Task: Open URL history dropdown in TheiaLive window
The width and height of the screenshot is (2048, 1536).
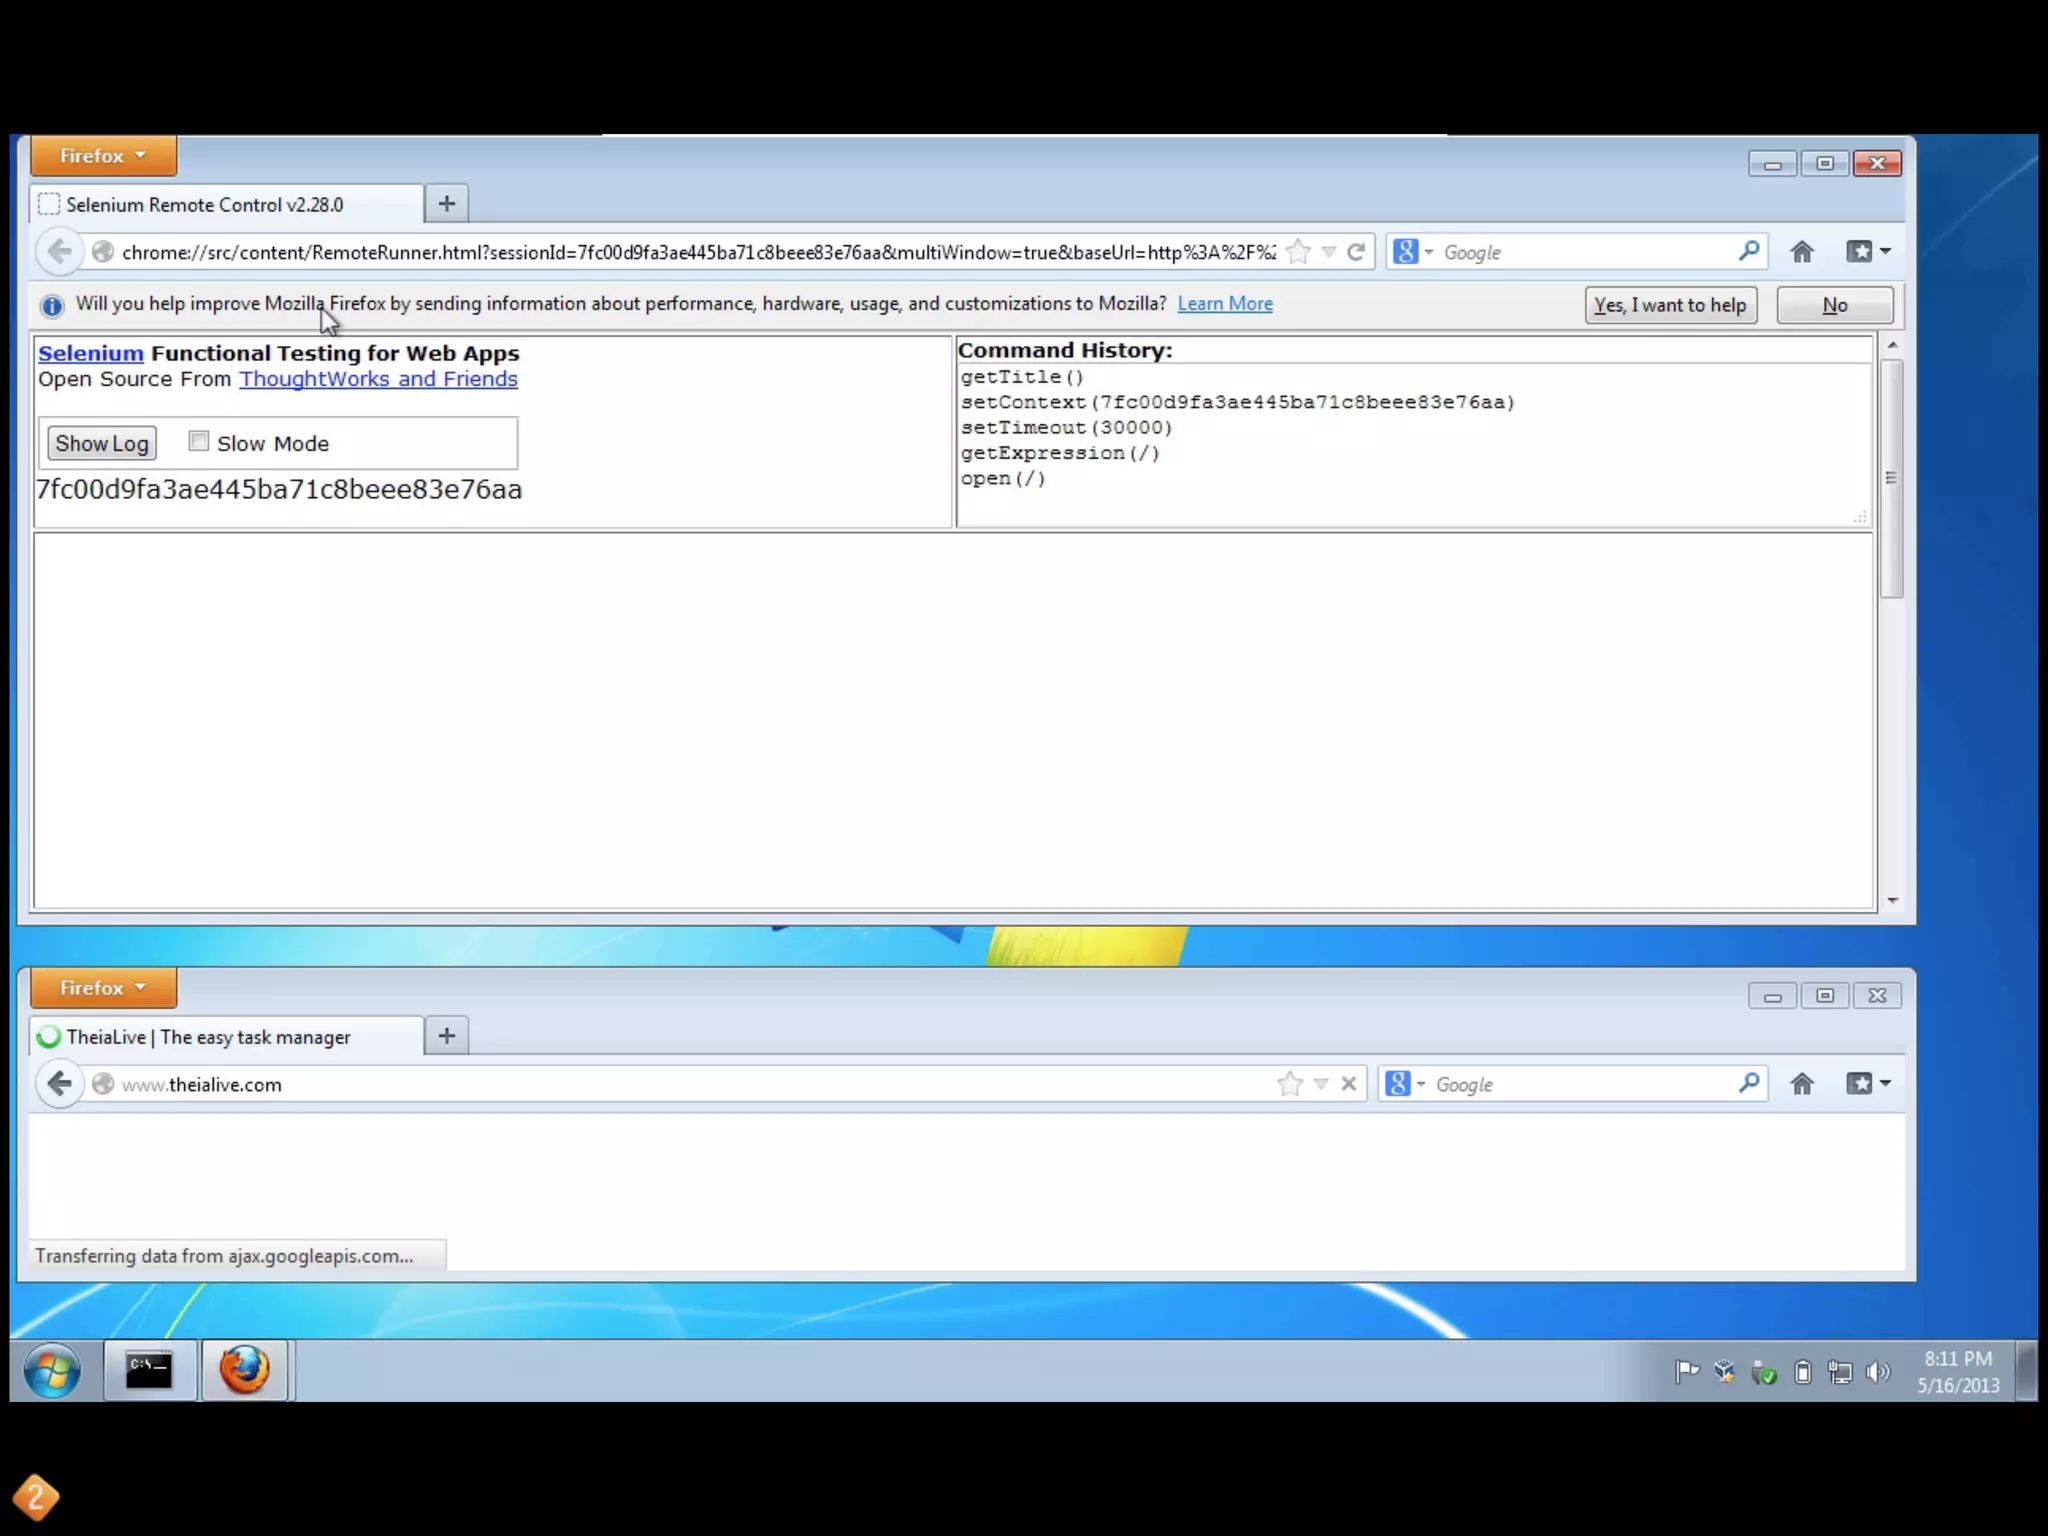Action: click(x=1320, y=1084)
